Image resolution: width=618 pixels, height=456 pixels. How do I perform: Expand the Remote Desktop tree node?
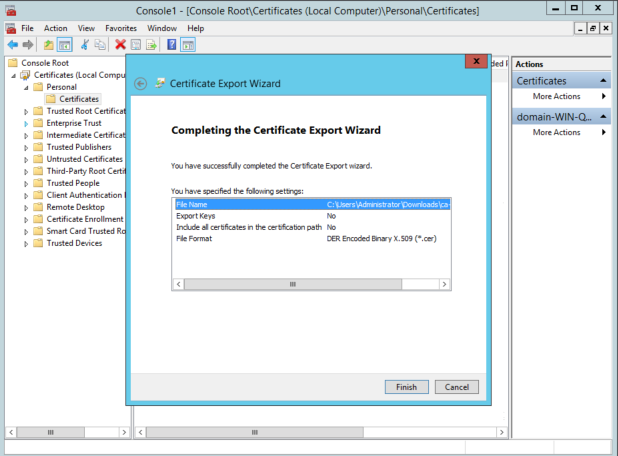27,207
